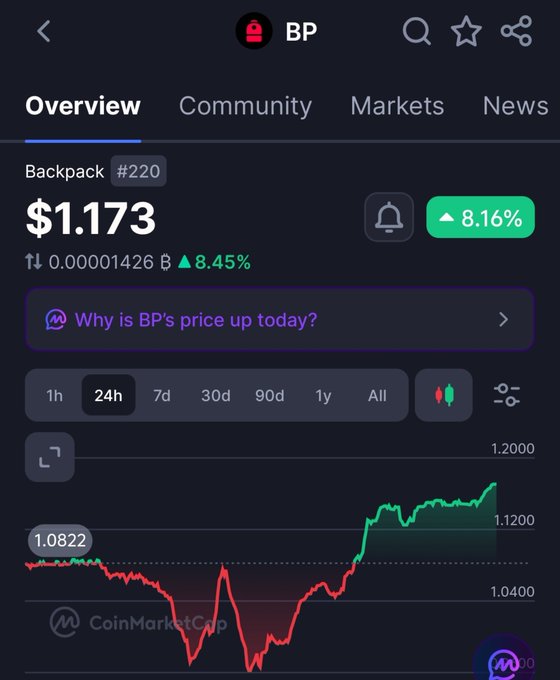This screenshot has width=560, height=680.
Task: Tap the green 8.16% change badge
Action: click(x=481, y=217)
